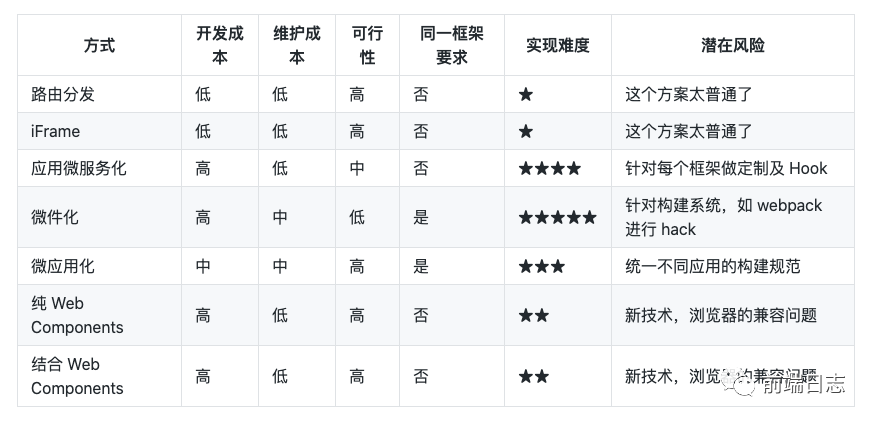Click the five-star rating for 微件化

click(x=557, y=217)
